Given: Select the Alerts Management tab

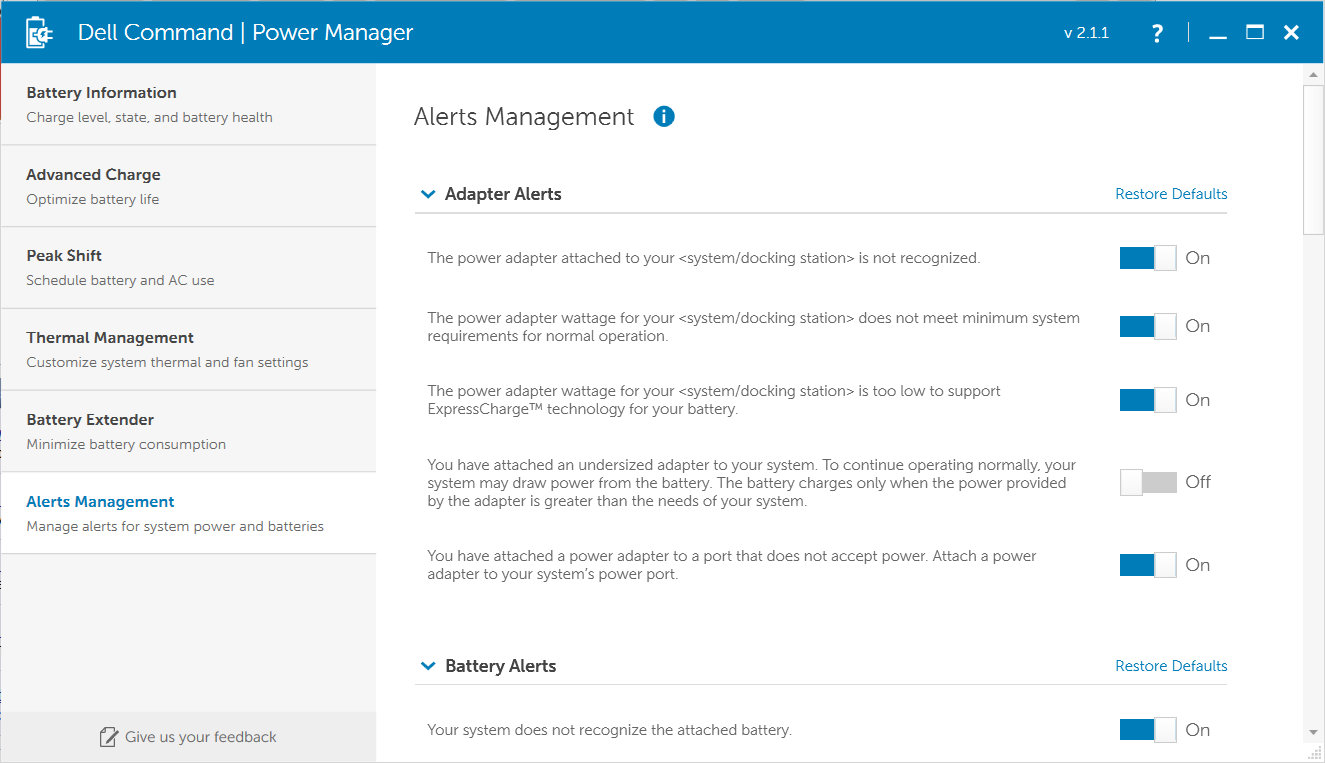Looking at the screenshot, I should (188, 513).
